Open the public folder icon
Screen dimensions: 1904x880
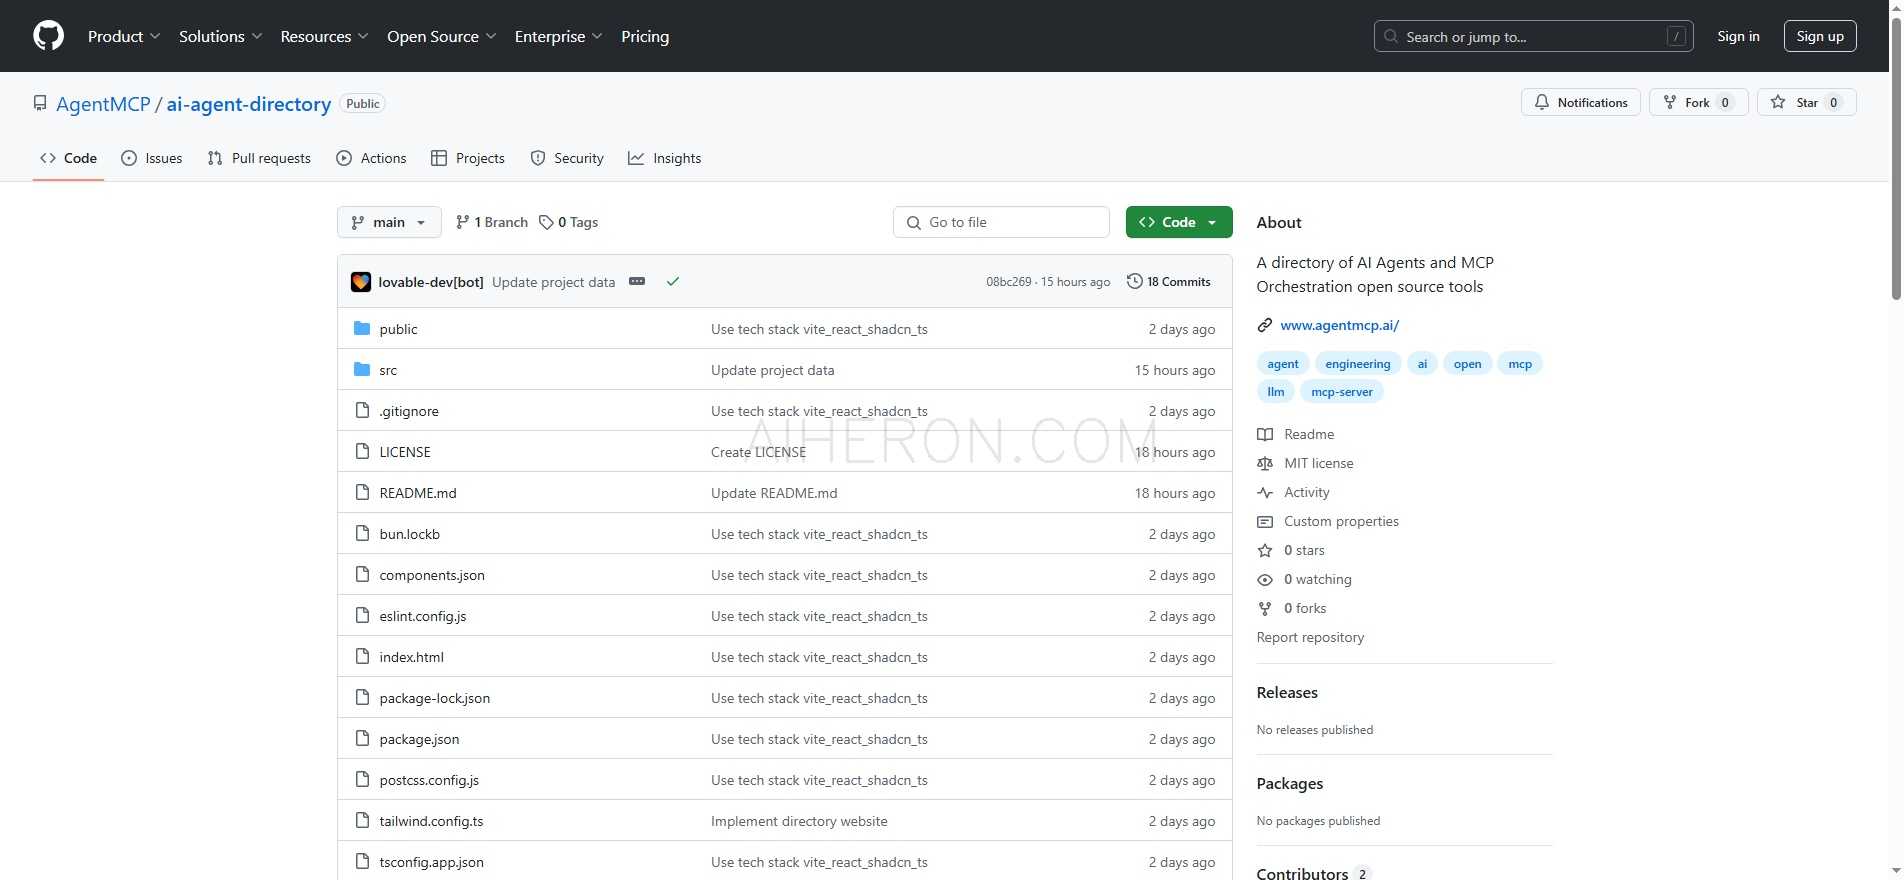point(362,328)
